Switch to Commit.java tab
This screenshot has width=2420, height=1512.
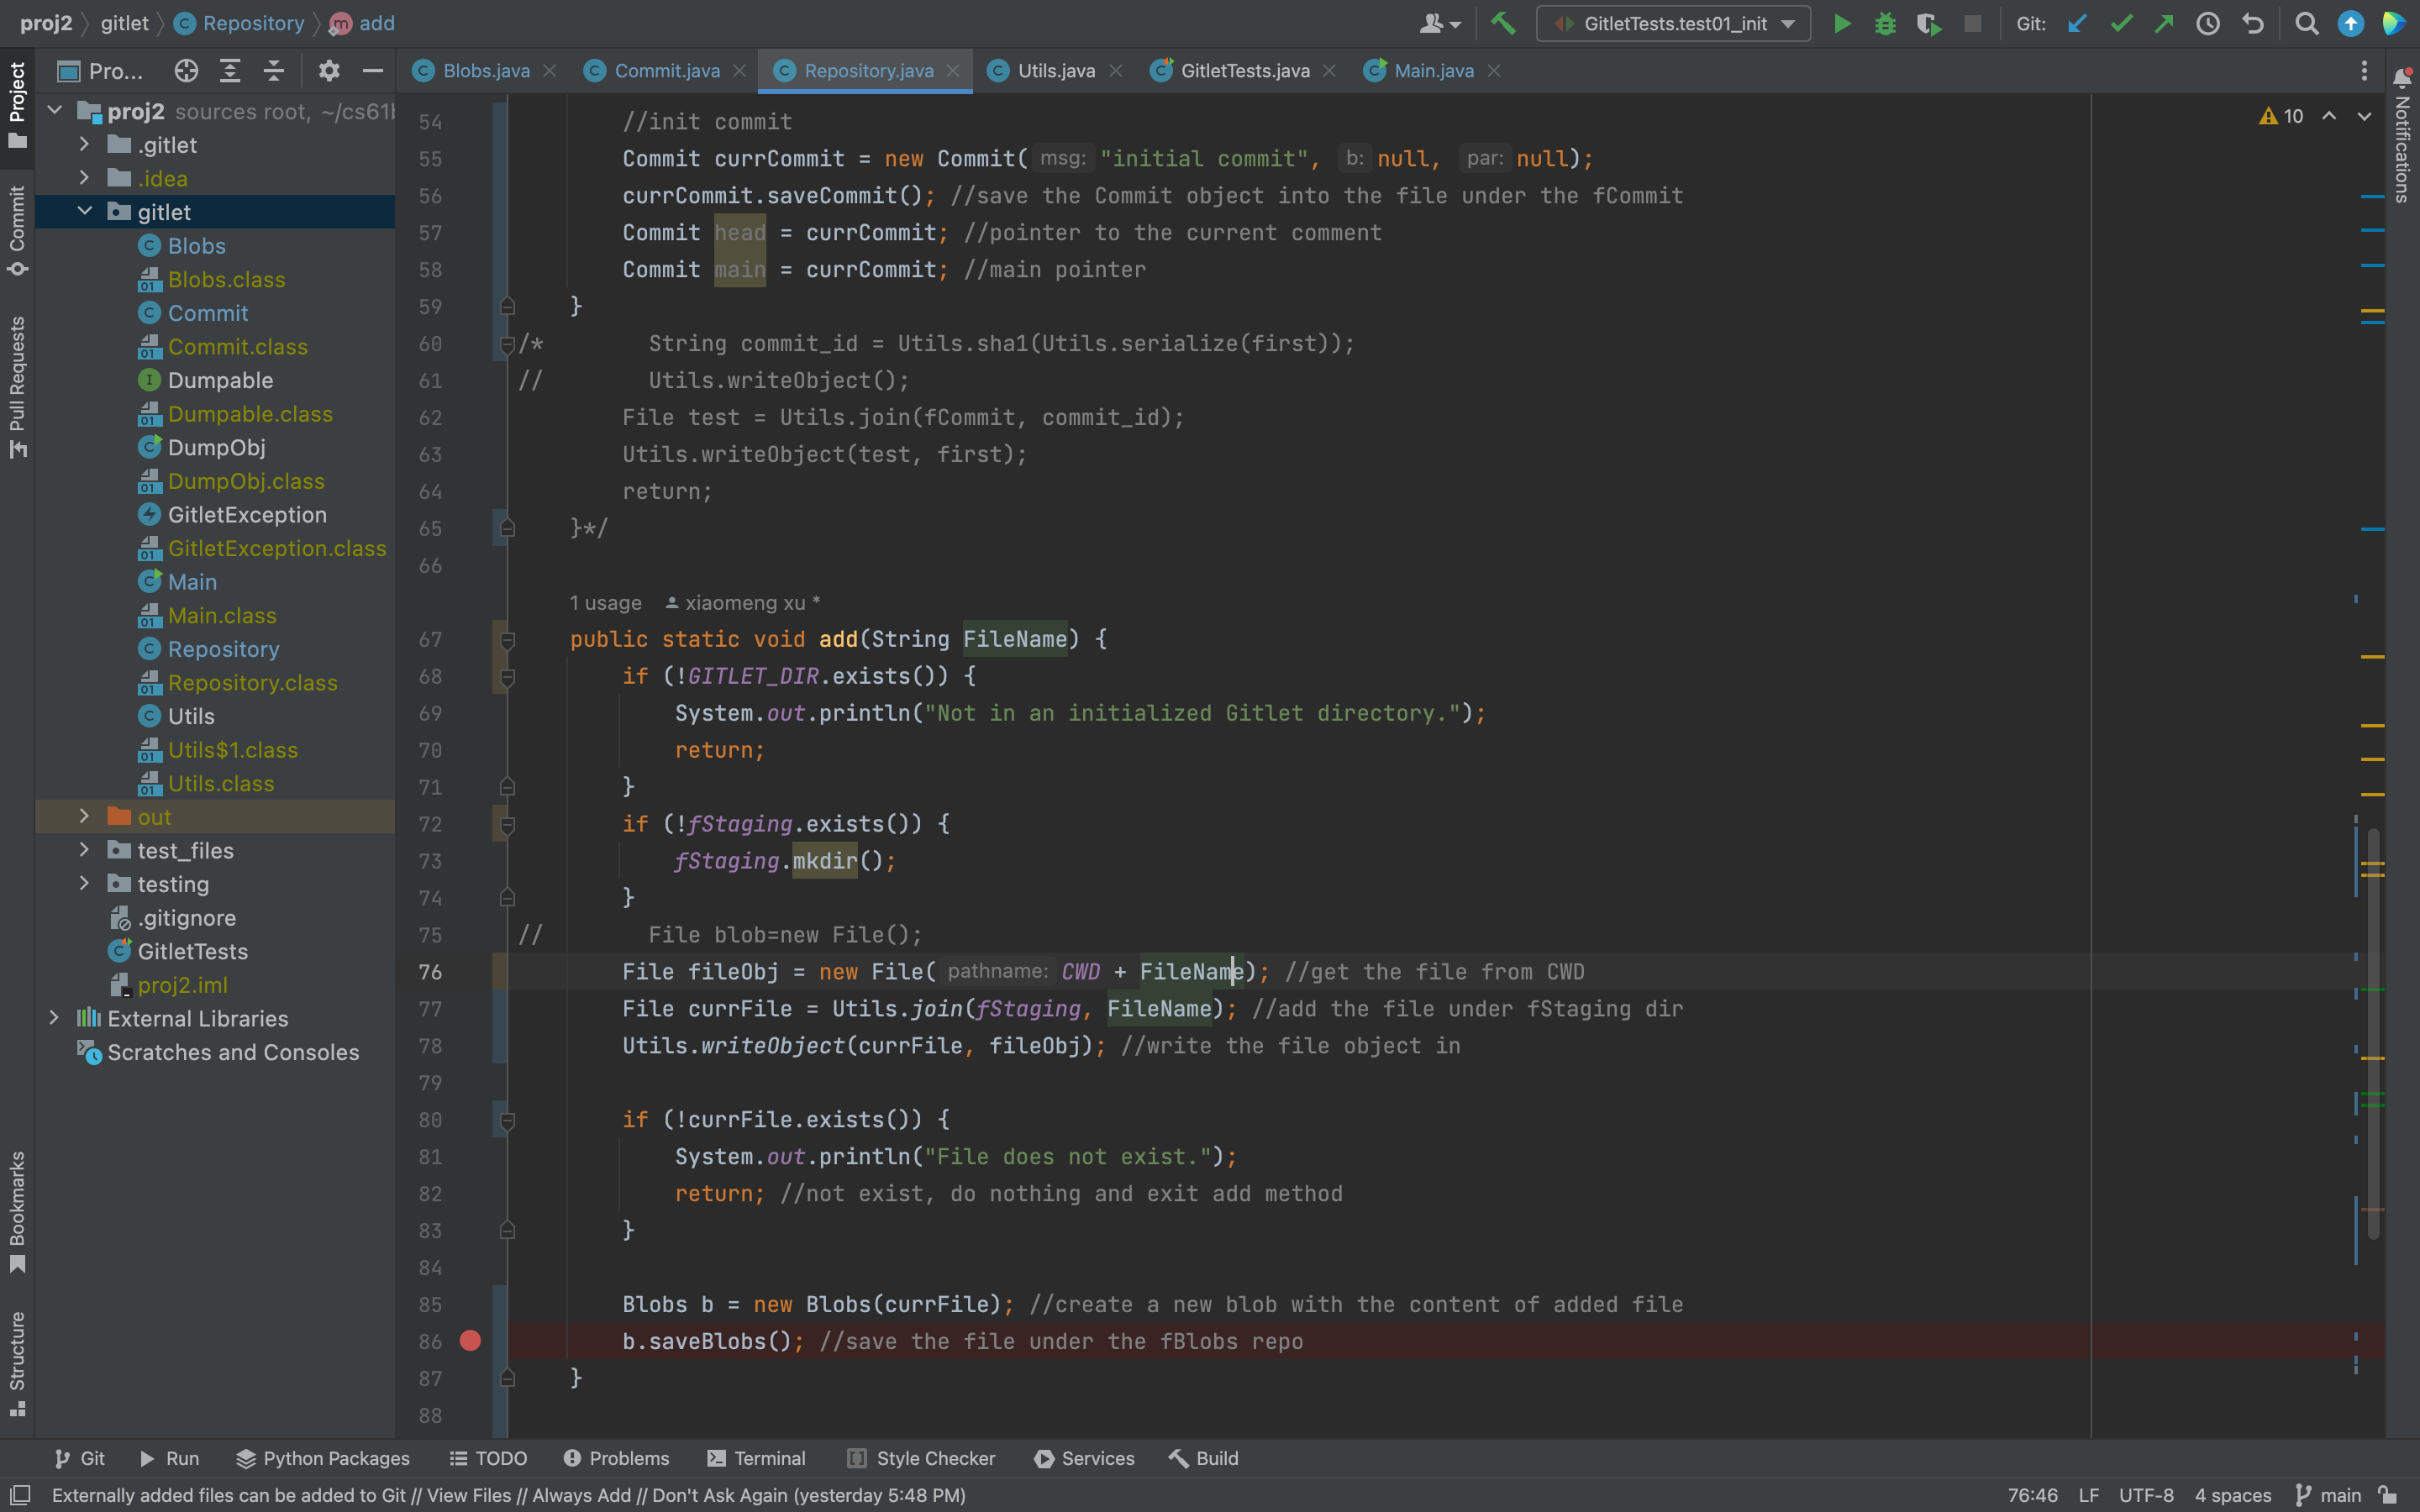[x=666, y=71]
